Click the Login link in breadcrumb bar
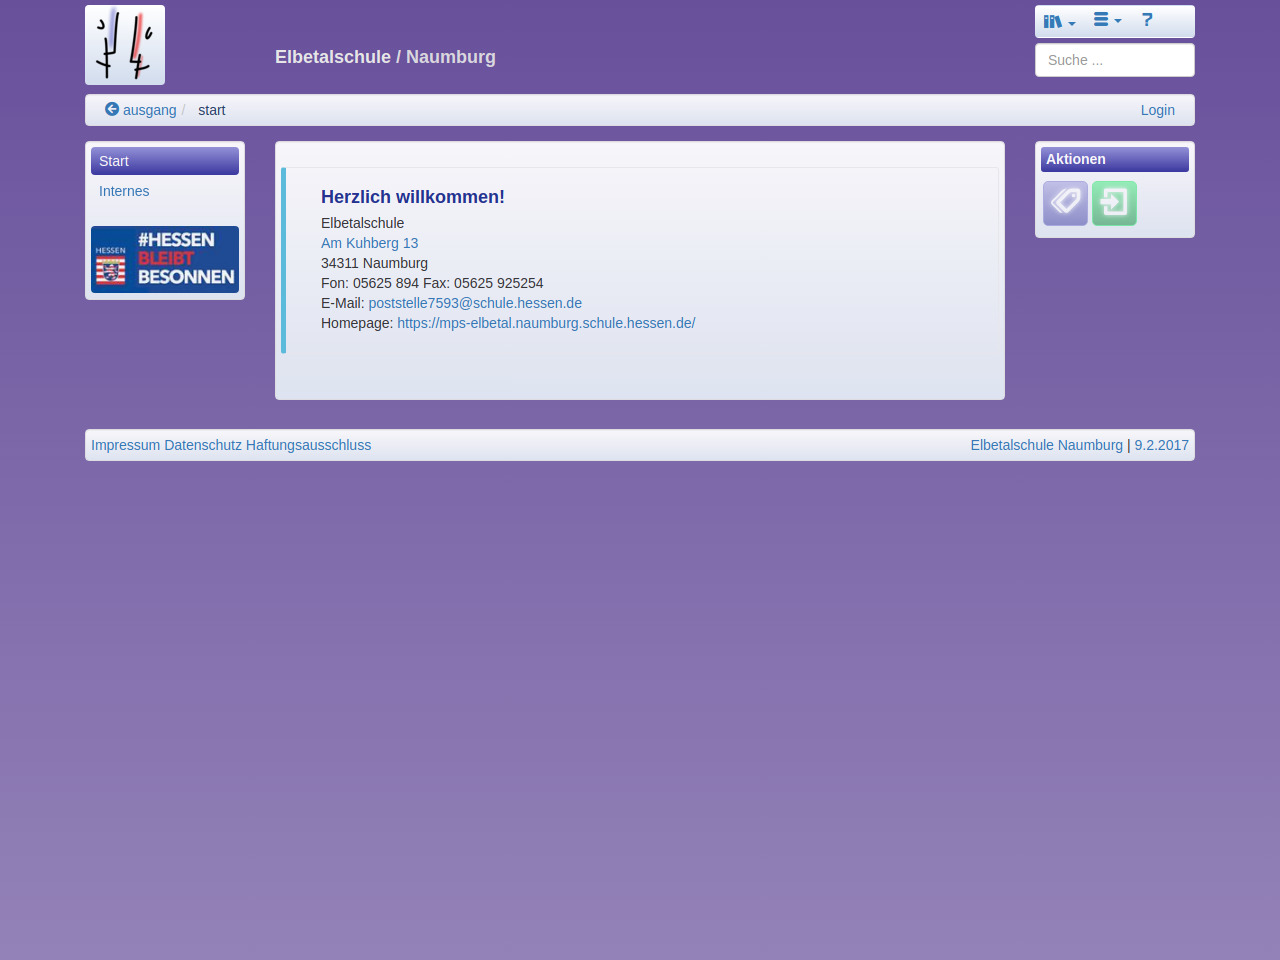The height and width of the screenshot is (960, 1280). [x=1157, y=110]
